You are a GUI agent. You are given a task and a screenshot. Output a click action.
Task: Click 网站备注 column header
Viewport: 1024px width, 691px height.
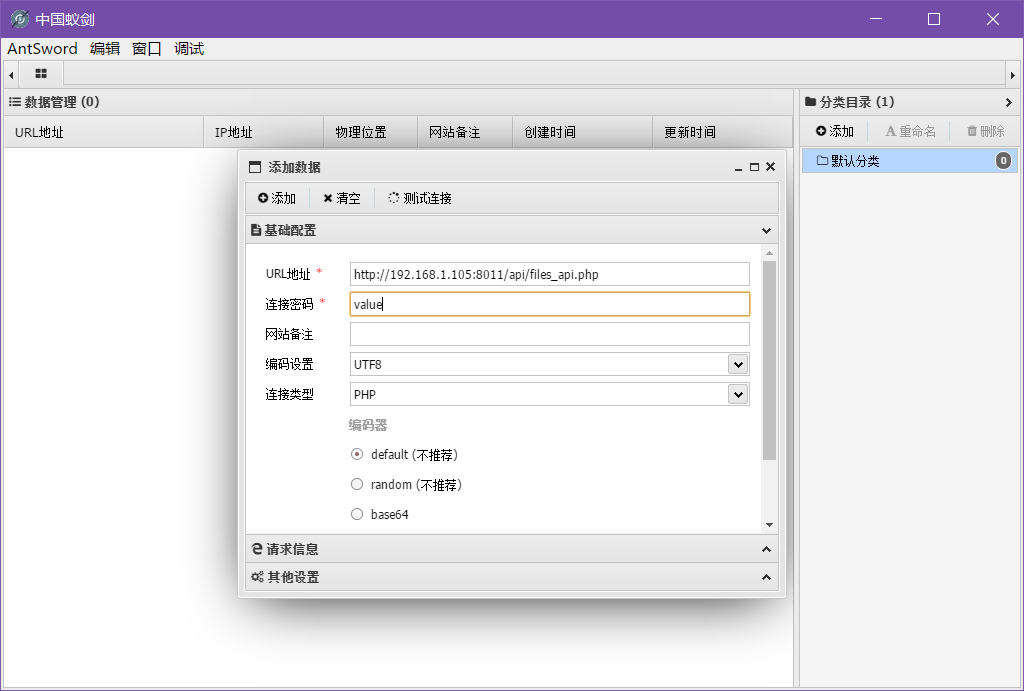click(465, 133)
